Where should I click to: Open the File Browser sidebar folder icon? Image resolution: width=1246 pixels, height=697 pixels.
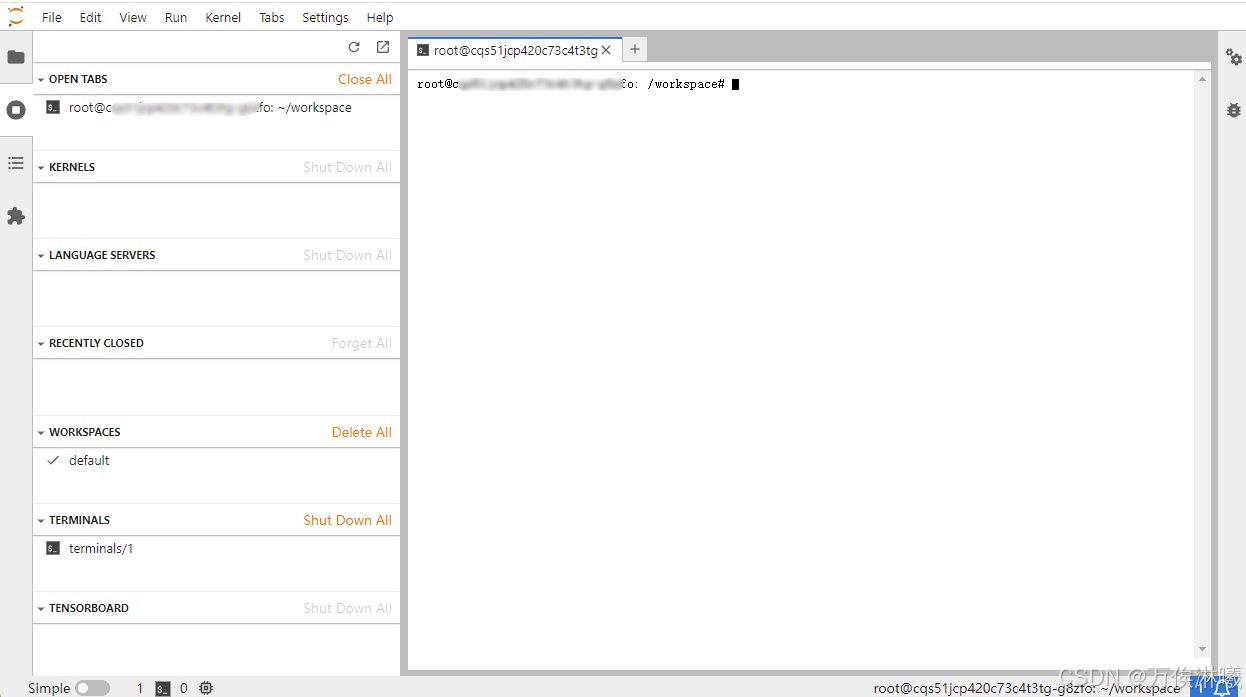pyautogui.click(x=16, y=57)
